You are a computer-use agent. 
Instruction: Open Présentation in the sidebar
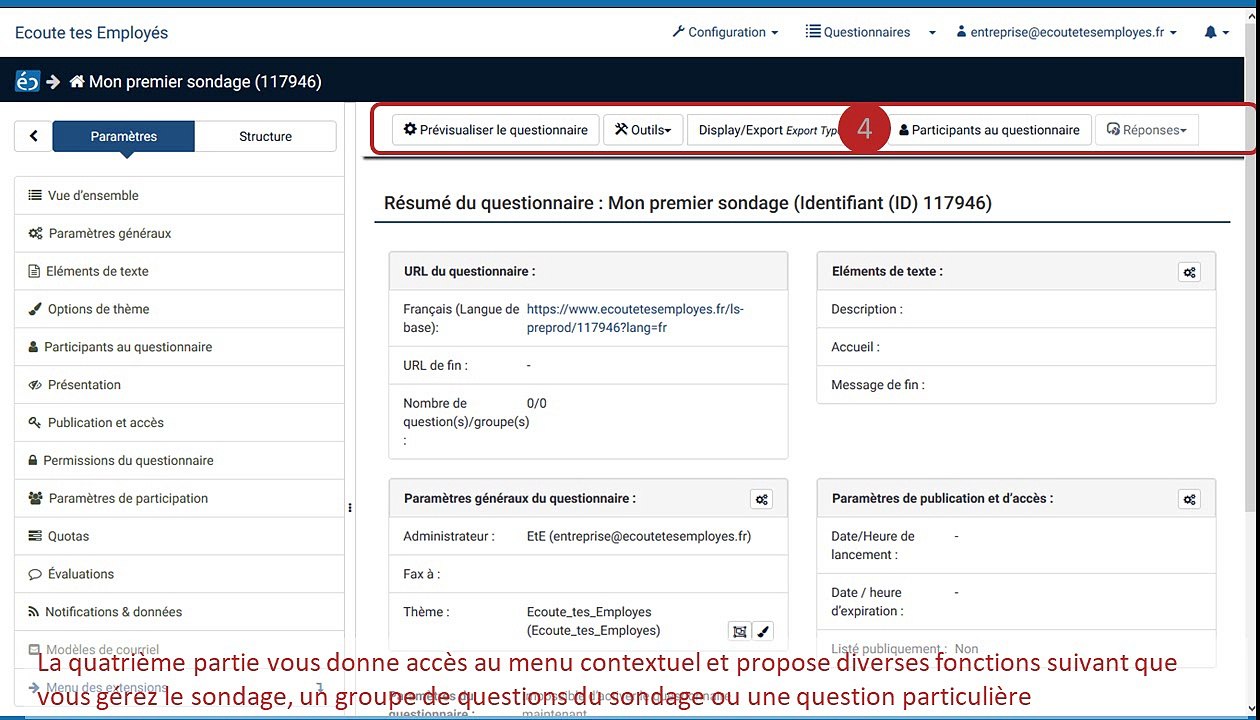(x=179, y=385)
